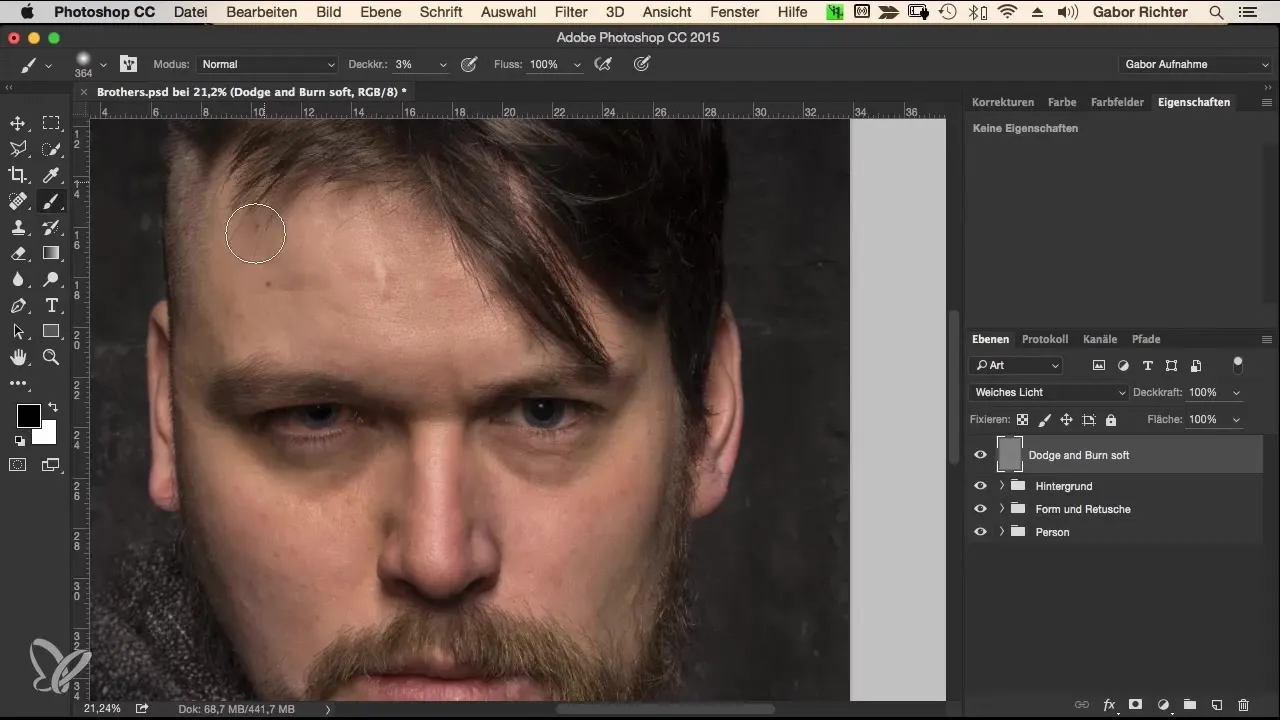Lock transparent pixels of the layer
Image resolution: width=1280 pixels, height=720 pixels.
1022,420
